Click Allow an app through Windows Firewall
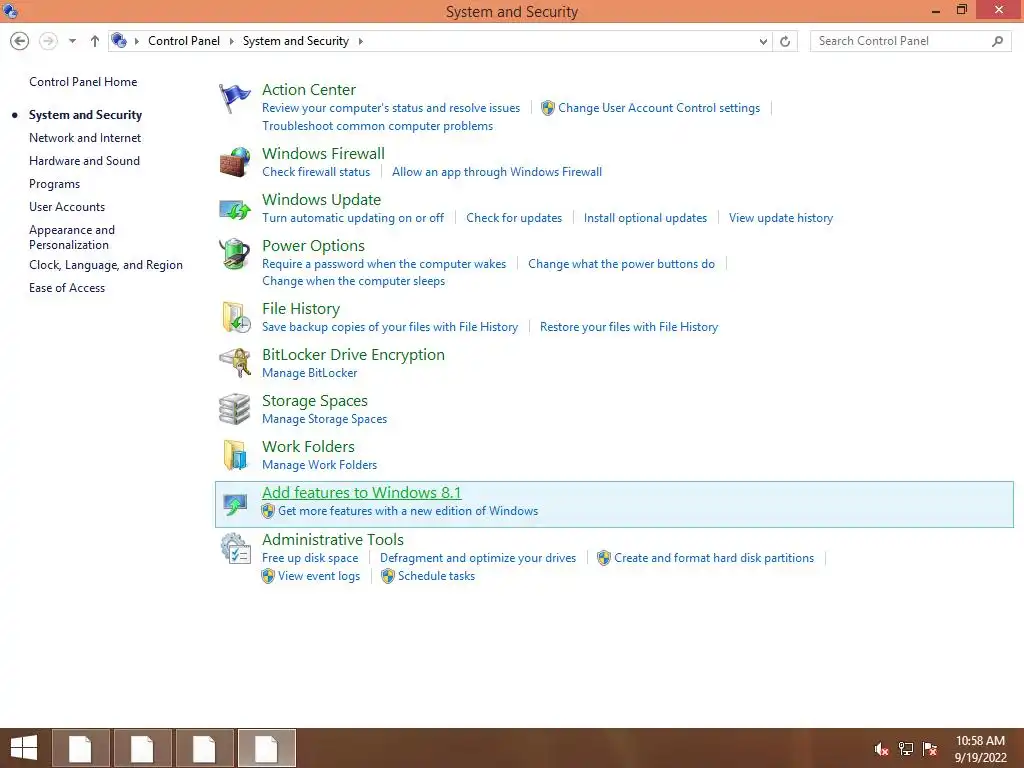This screenshot has width=1024, height=768. [497, 172]
